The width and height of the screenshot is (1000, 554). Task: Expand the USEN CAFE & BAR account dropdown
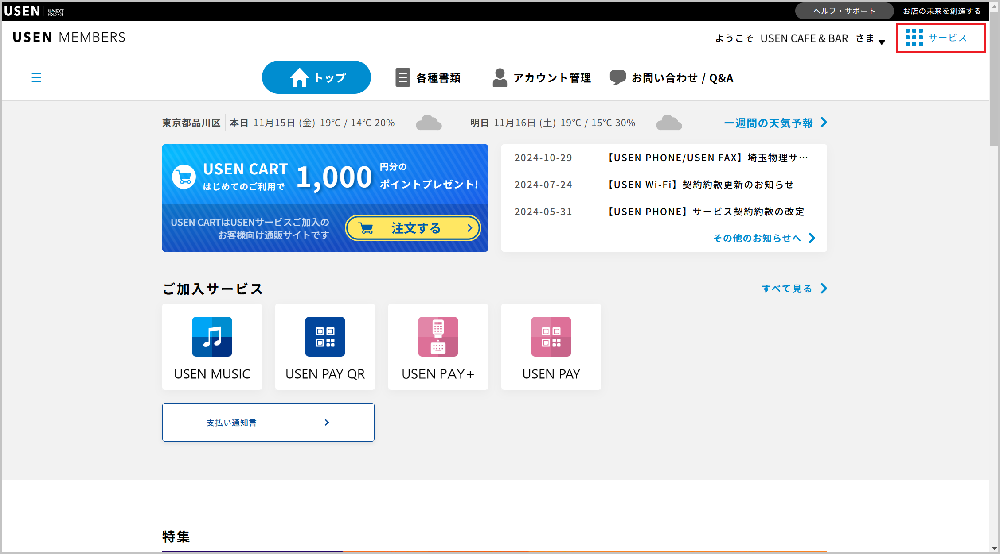pyautogui.click(x=882, y=40)
